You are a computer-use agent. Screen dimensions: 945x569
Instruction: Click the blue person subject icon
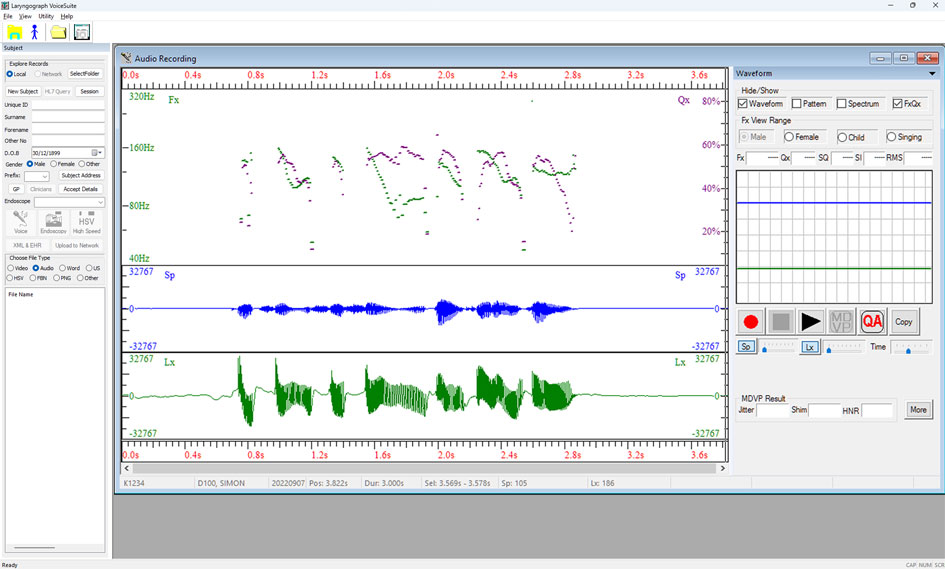[34, 33]
